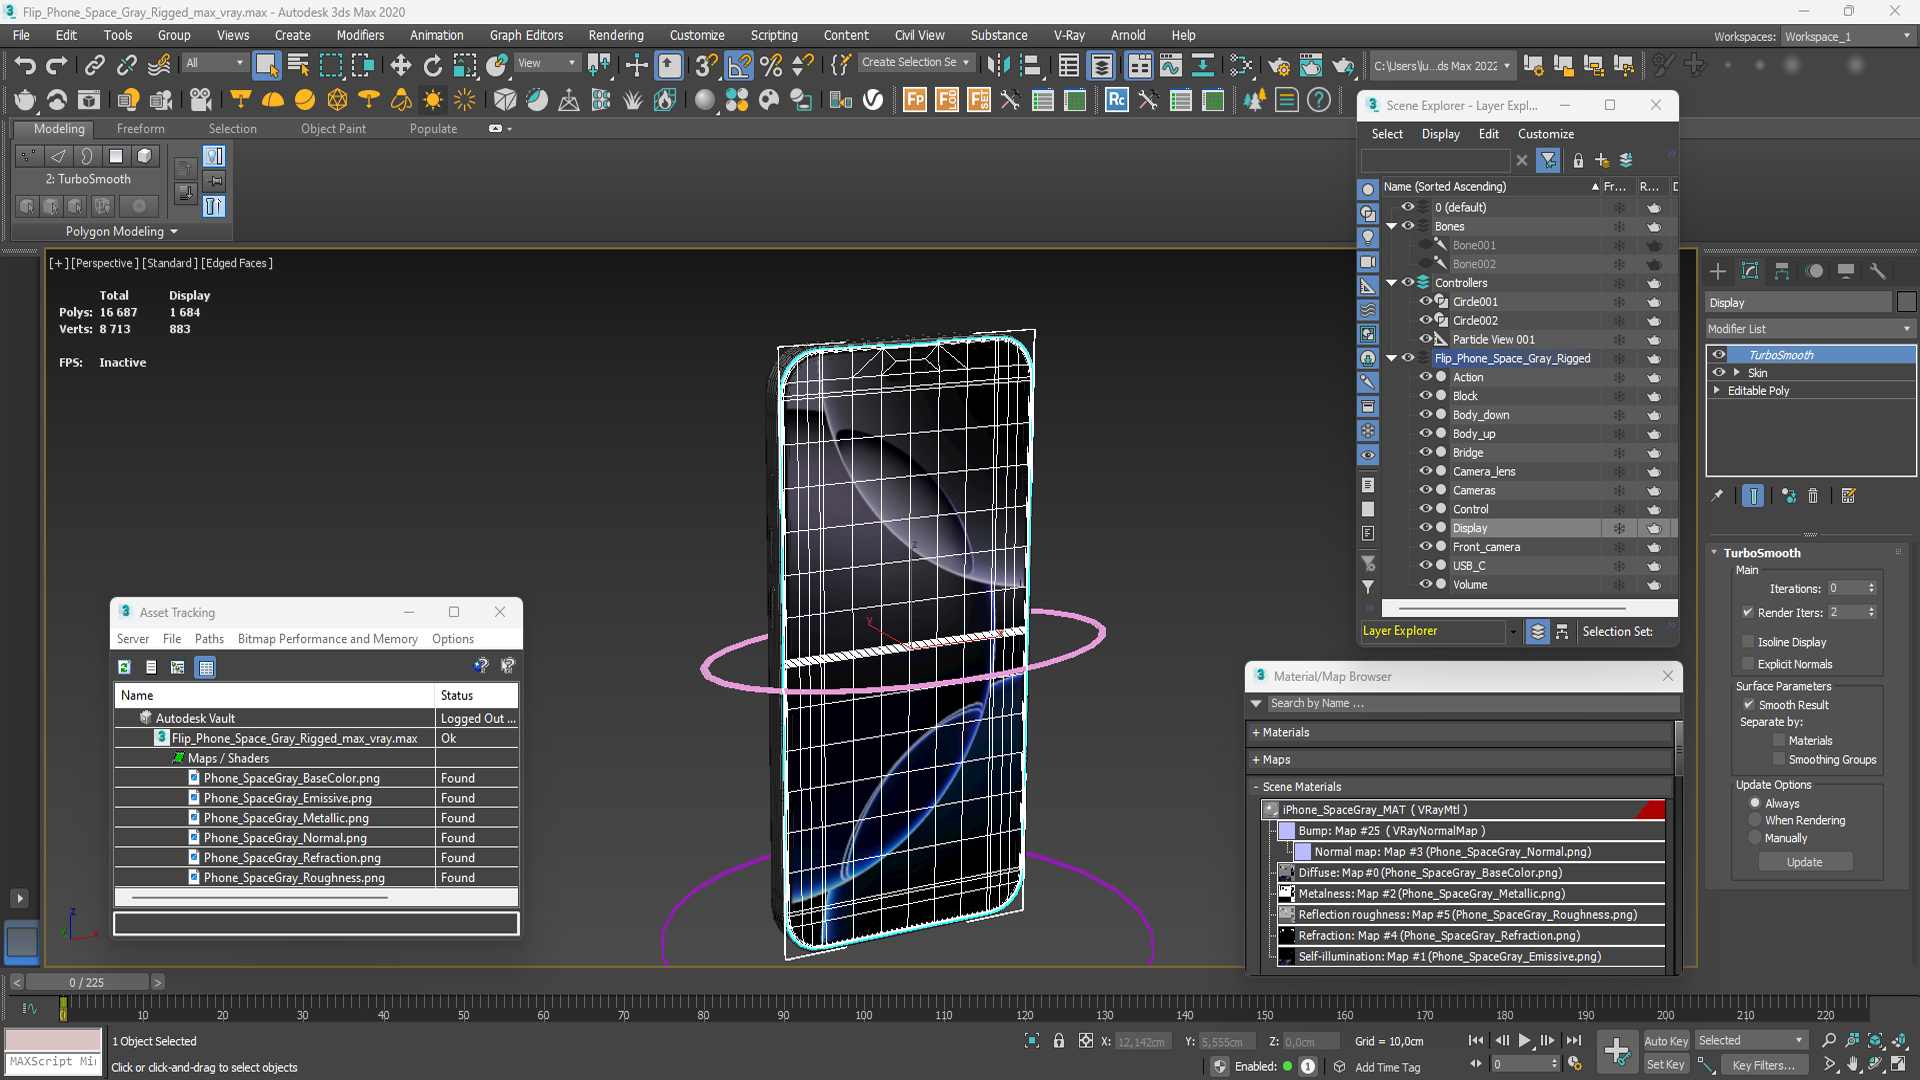Open the Modifier List dropdown

pos(1811,329)
